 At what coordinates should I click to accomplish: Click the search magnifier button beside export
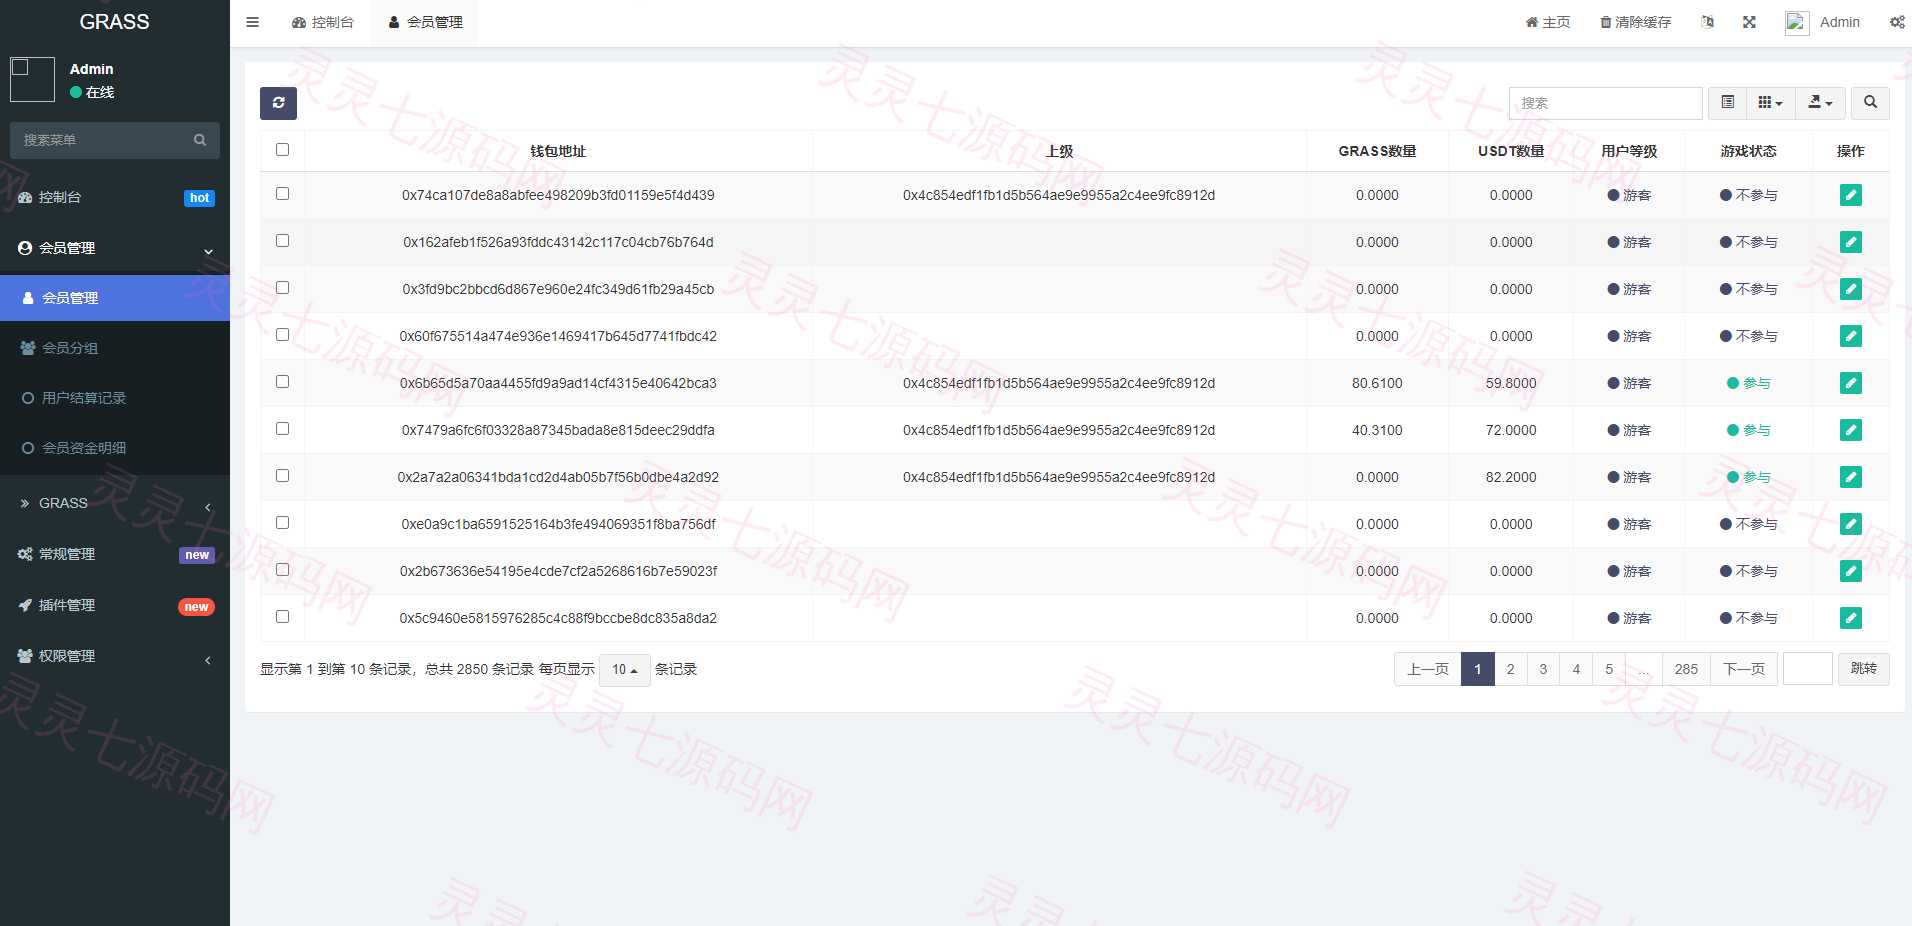click(x=1870, y=103)
